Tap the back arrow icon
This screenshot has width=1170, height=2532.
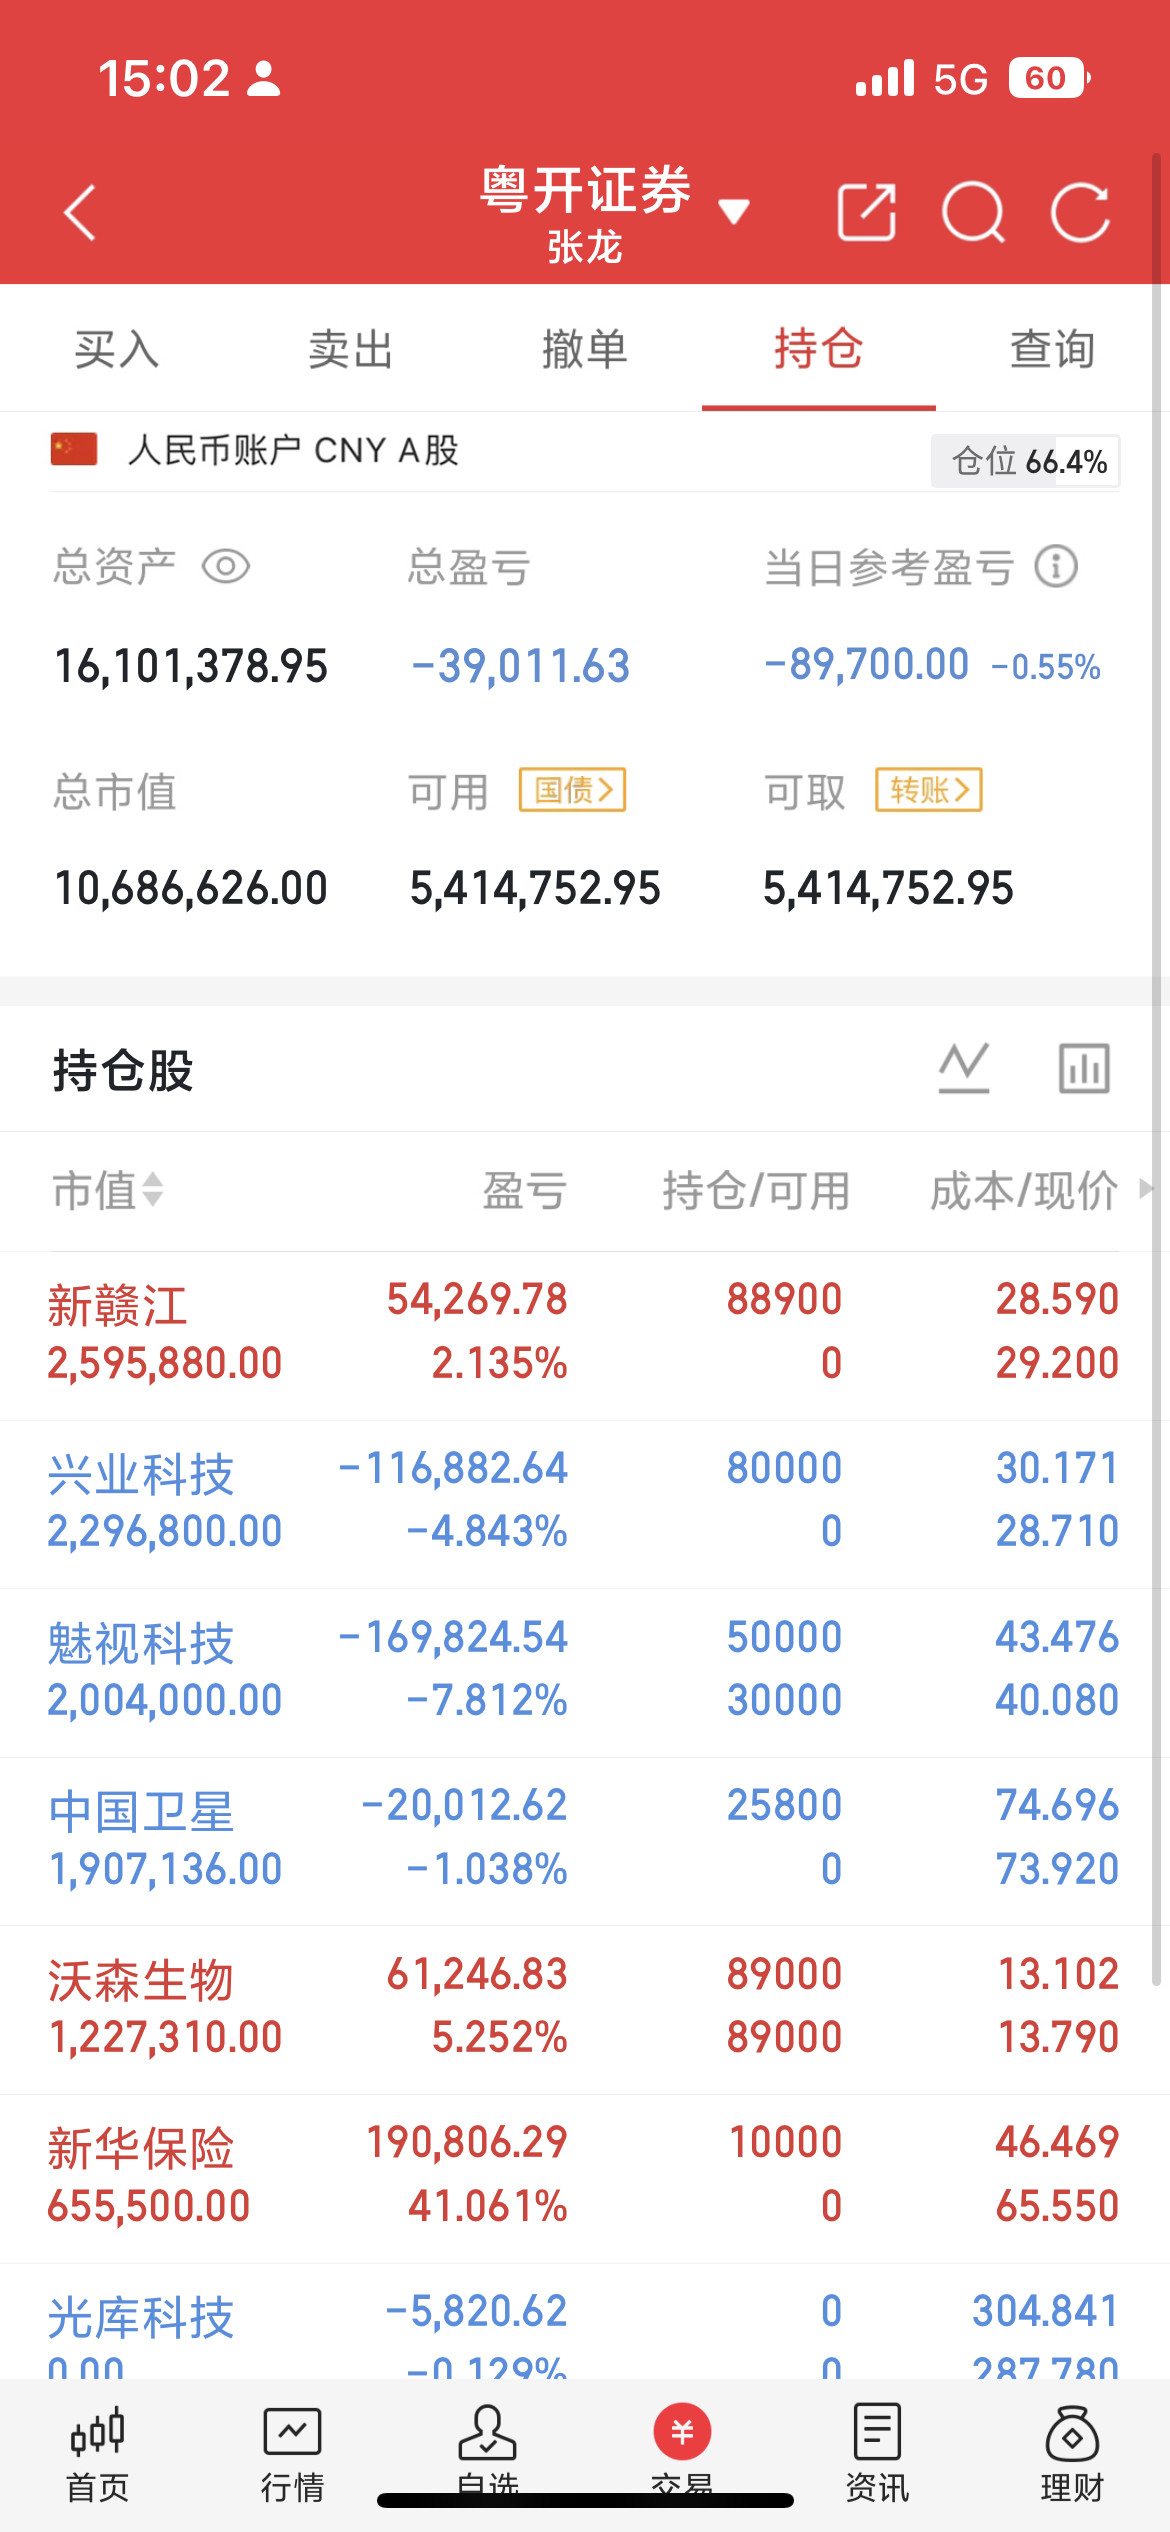click(80, 212)
